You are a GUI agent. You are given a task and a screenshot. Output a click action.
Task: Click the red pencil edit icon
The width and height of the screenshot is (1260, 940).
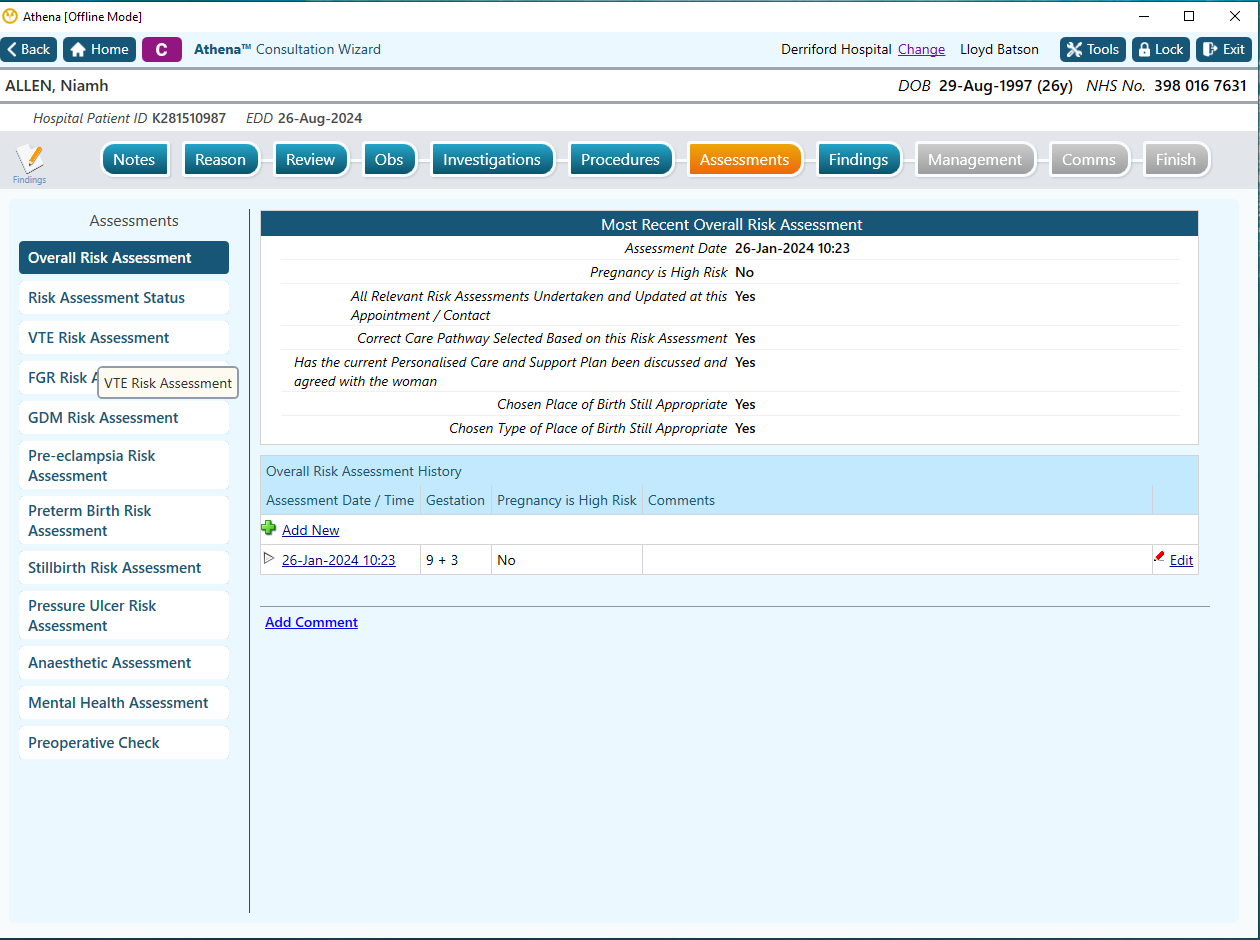(1159, 557)
